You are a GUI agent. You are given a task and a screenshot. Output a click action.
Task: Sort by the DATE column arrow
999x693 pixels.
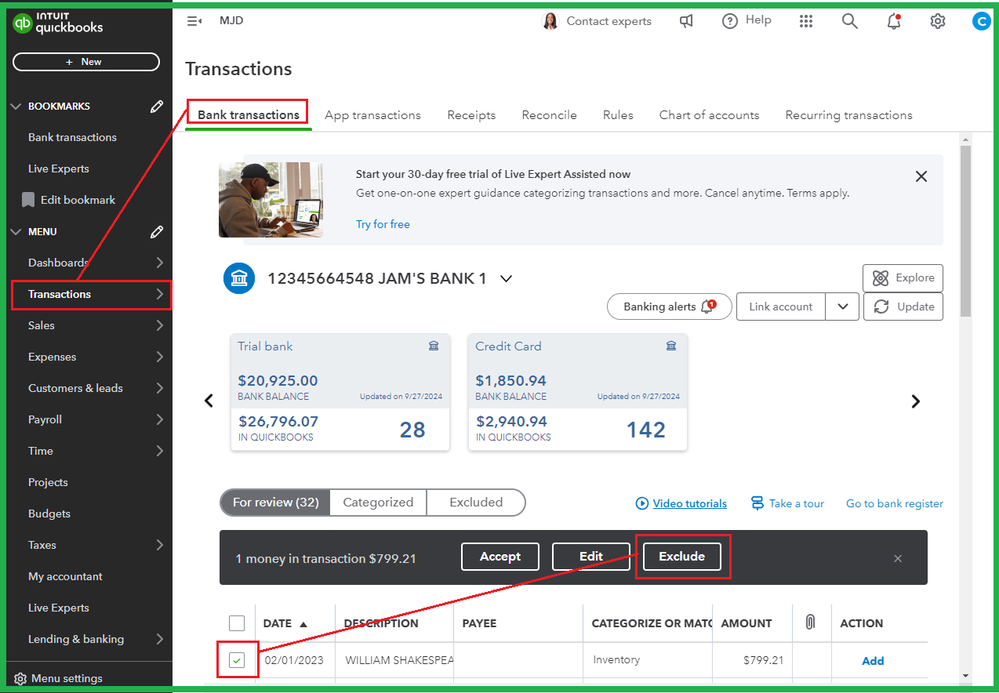(303, 624)
